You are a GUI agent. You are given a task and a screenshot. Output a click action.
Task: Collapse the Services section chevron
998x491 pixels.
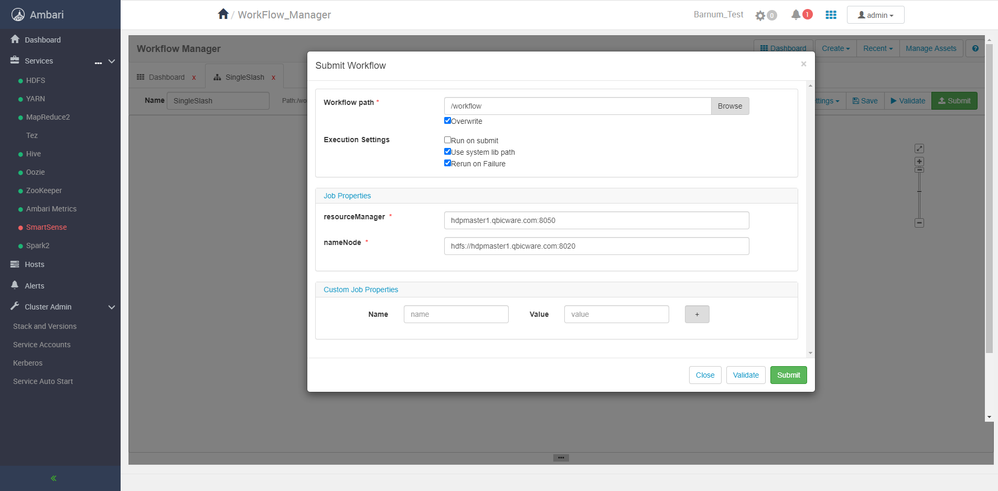(x=111, y=62)
